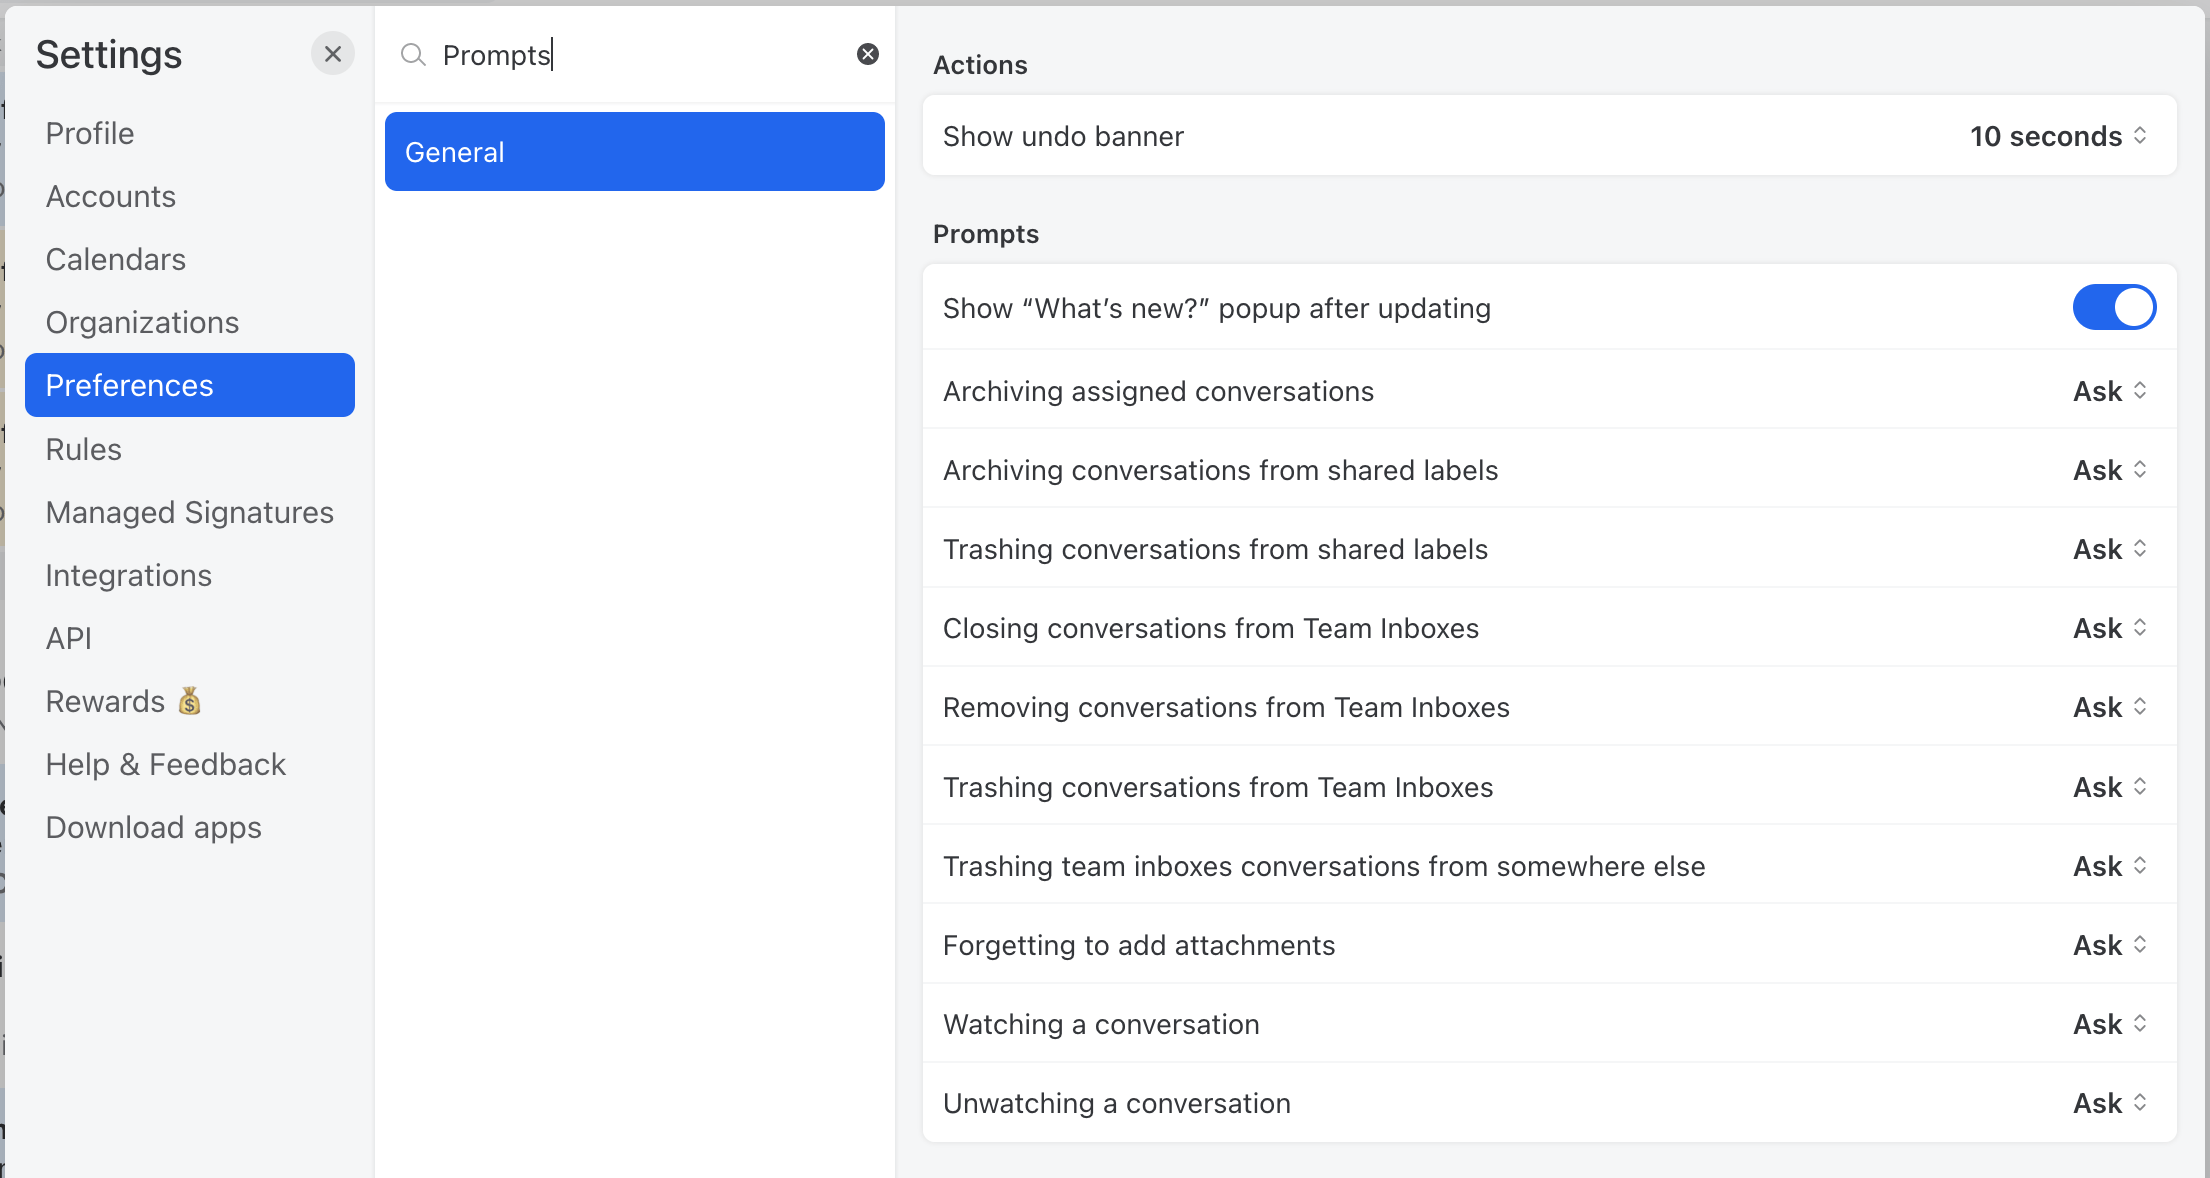Screen dimensions: 2210x1178
Task: Toggle "Show What's new popup after updating"
Action: coord(2114,307)
